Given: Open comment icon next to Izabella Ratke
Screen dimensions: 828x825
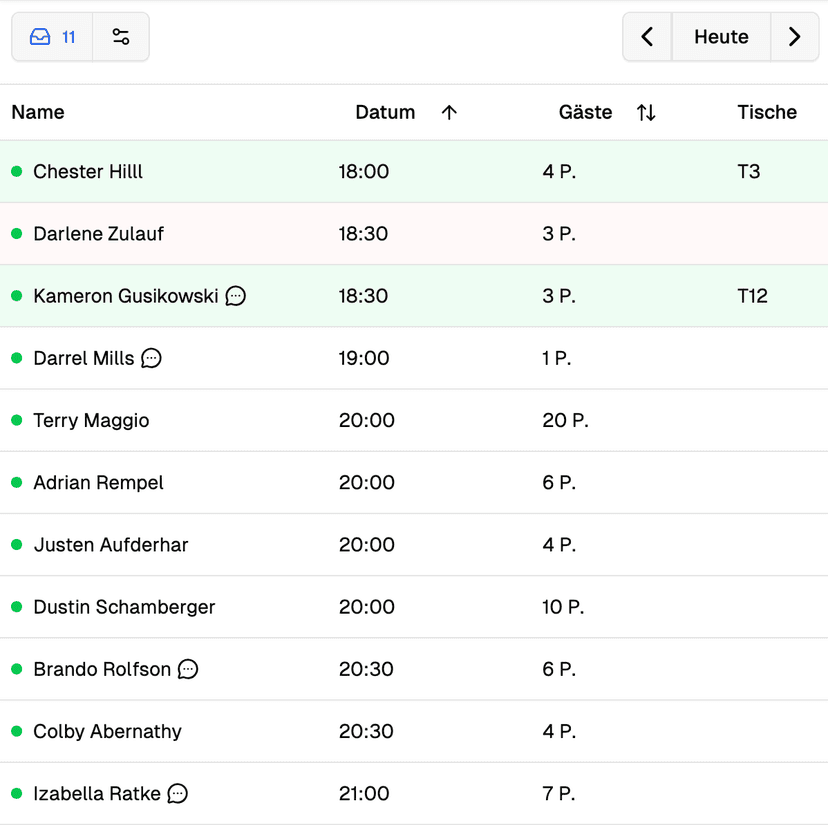Looking at the screenshot, I should [x=178, y=794].
